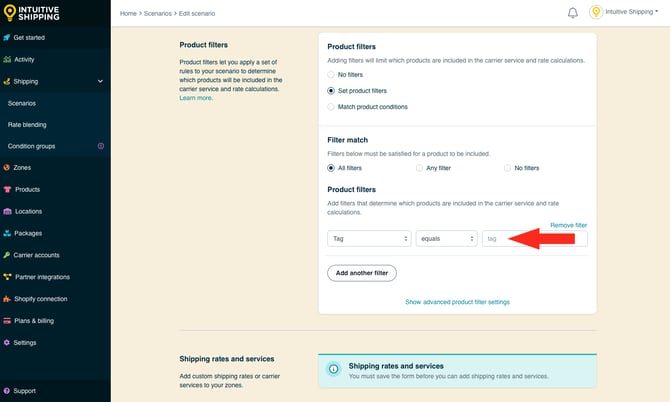670x402 pixels.
Task: Select the No filters radio option
Action: point(332,75)
